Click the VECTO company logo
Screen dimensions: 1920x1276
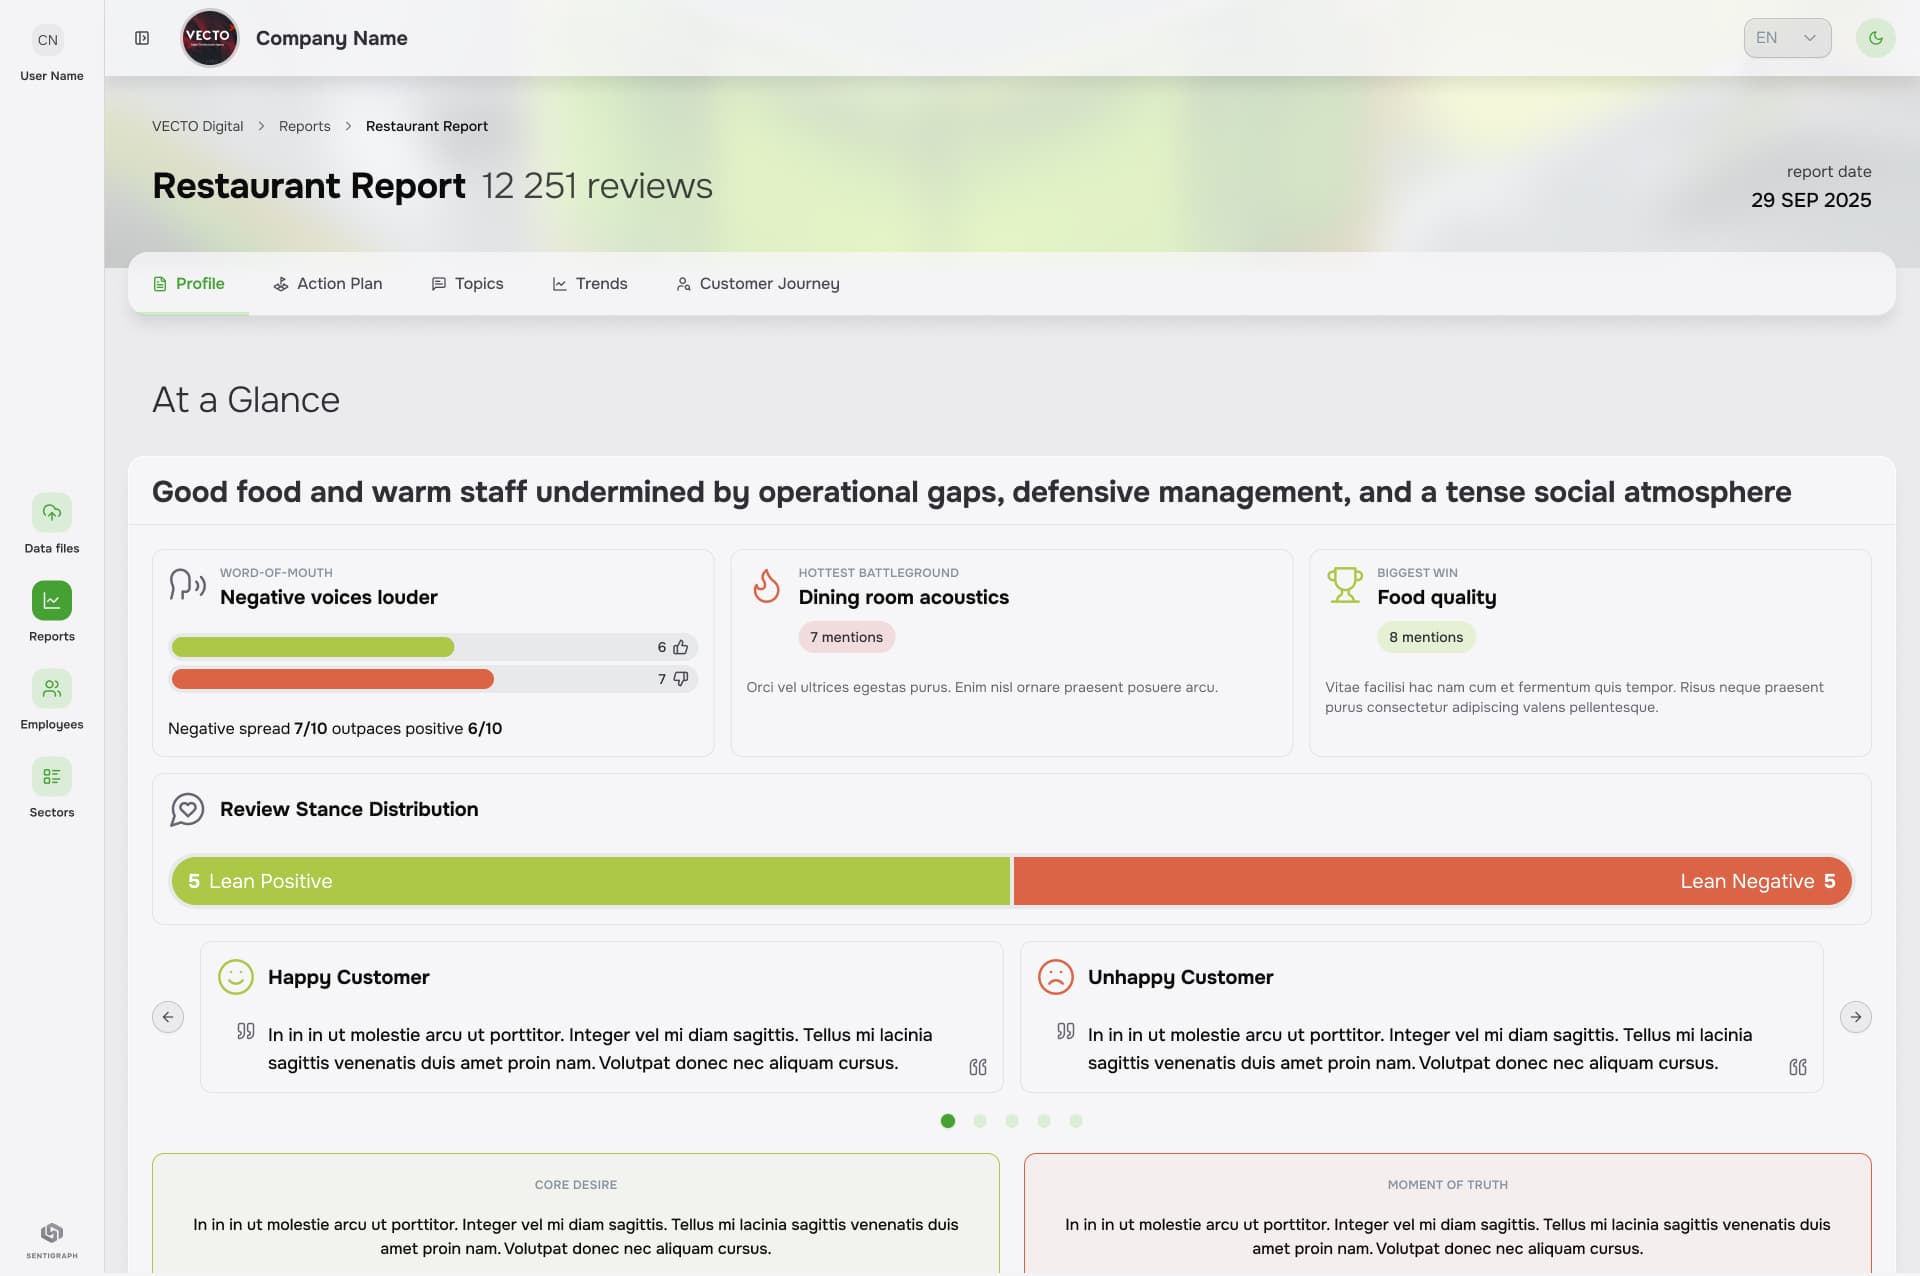coord(209,38)
